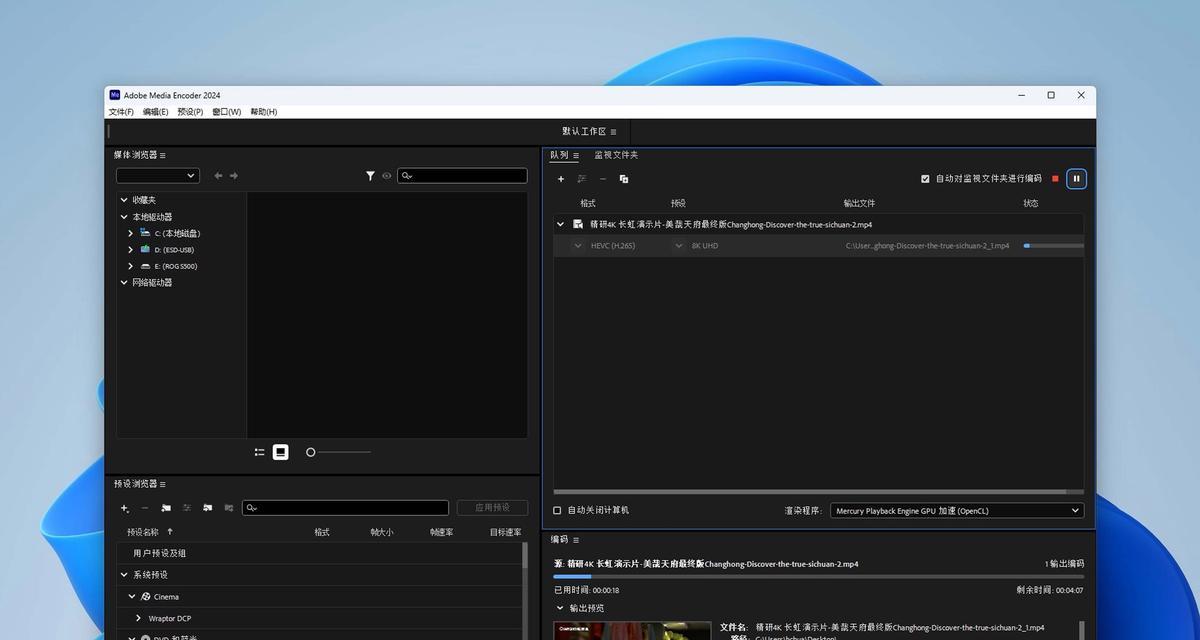The image size is (1200, 640).
Task: Duplicate the selected queue item
Action: tap(624, 179)
